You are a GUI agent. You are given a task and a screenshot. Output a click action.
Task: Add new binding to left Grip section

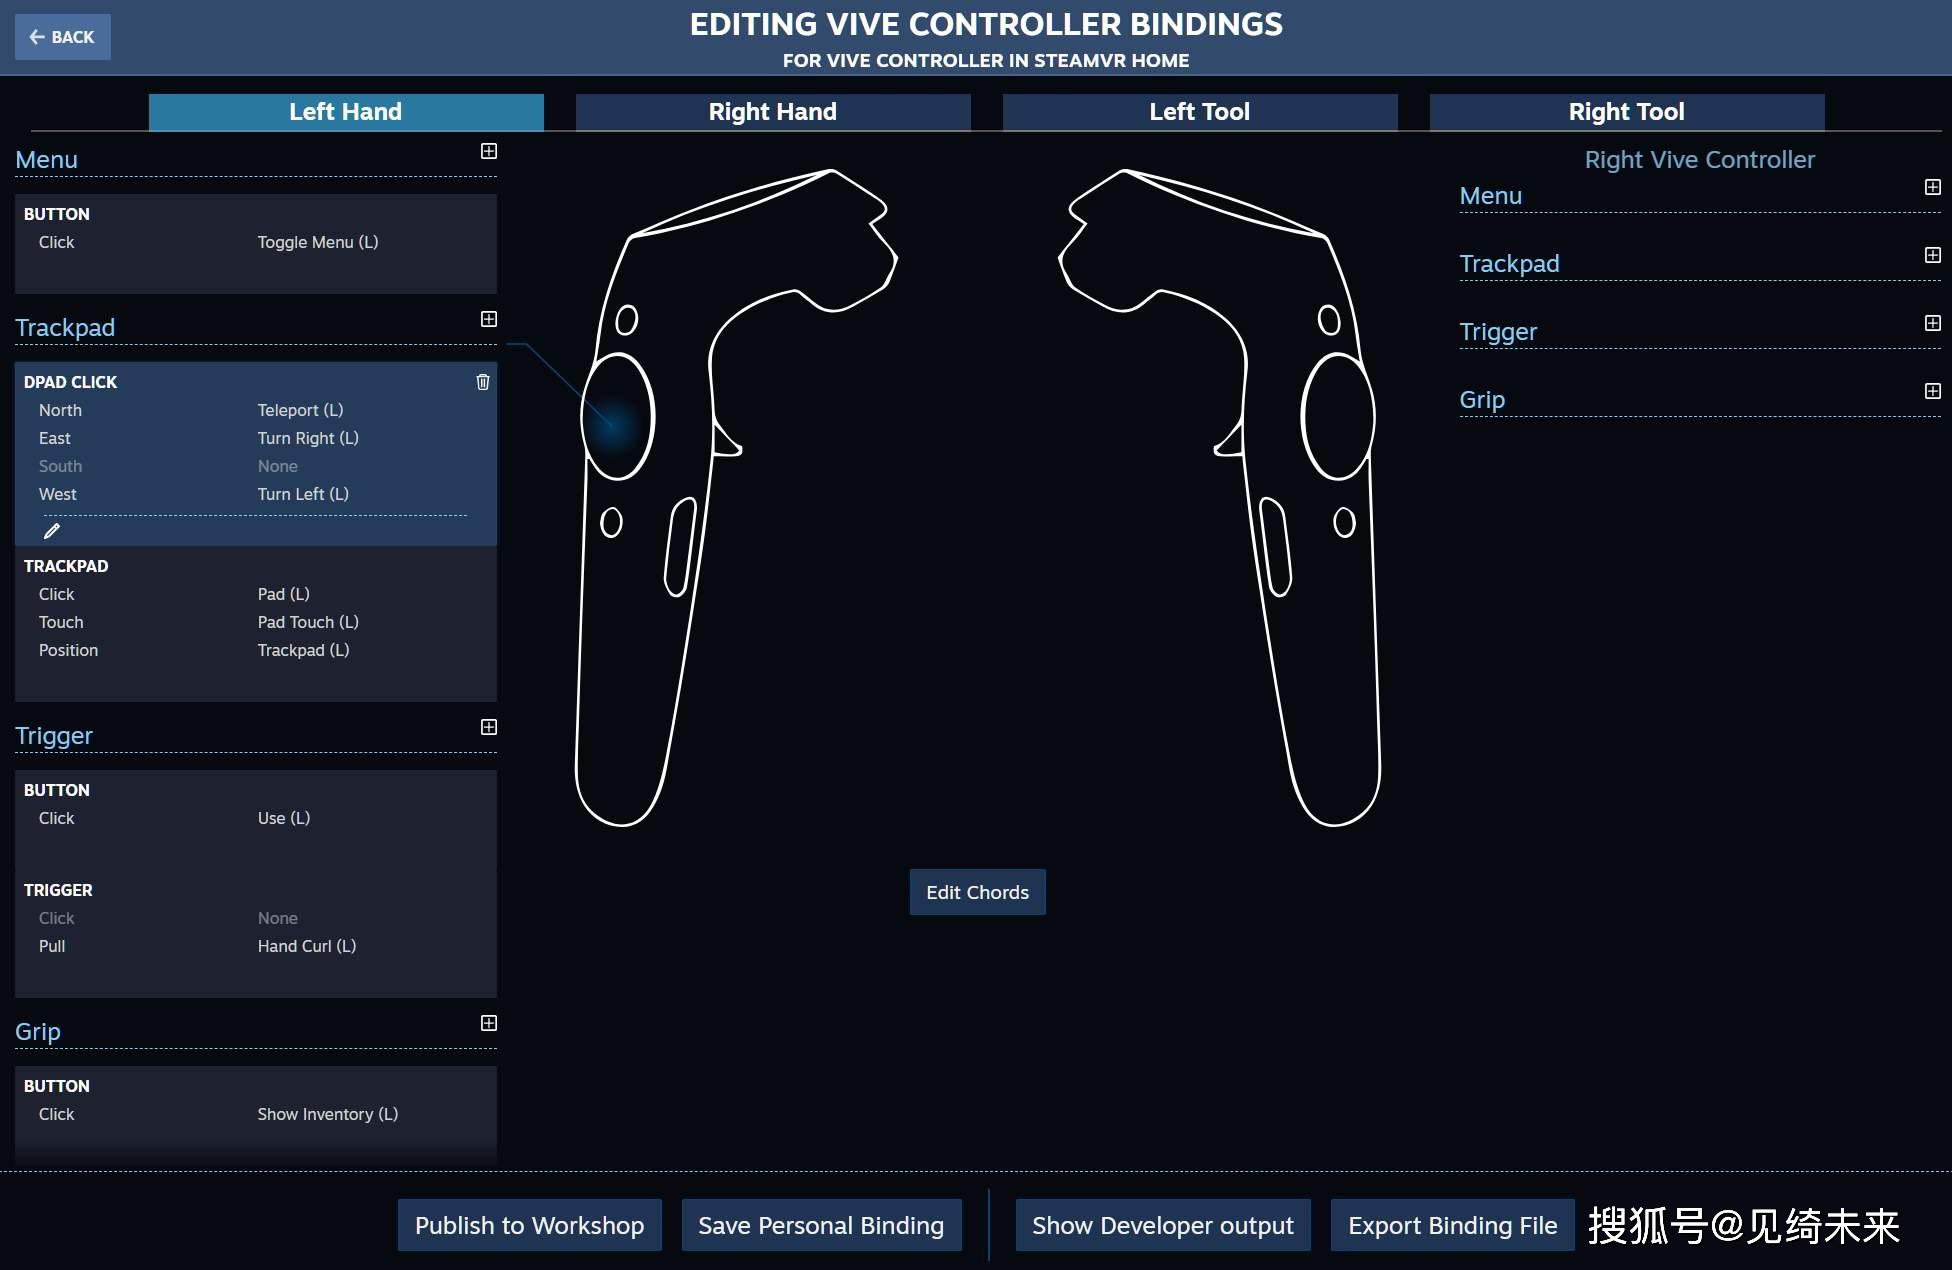pyautogui.click(x=489, y=1023)
